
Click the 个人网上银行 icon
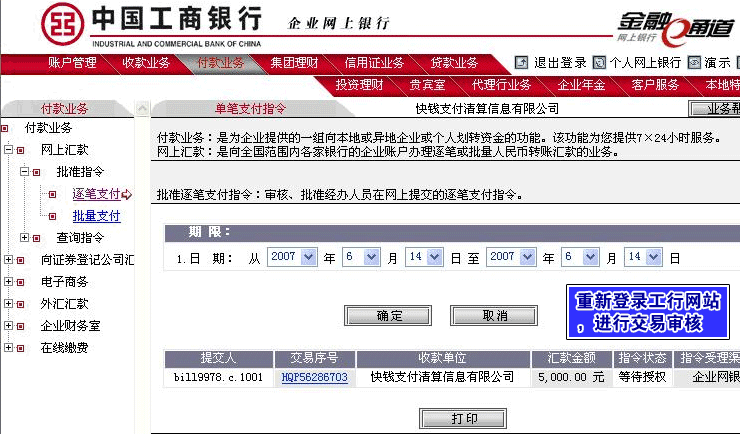(599, 62)
